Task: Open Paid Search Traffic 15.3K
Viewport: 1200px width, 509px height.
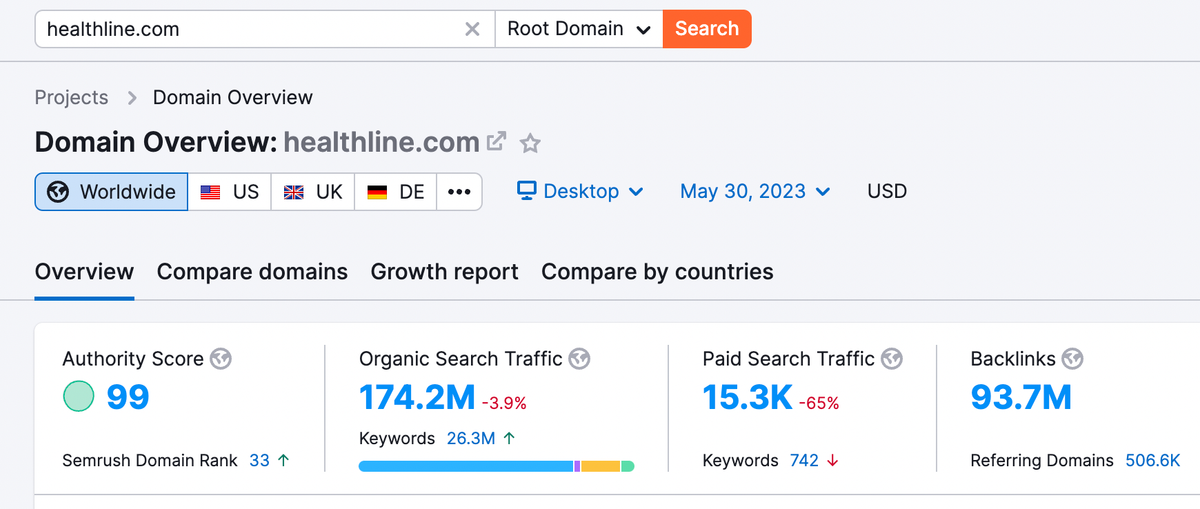Action: click(x=748, y=397)
